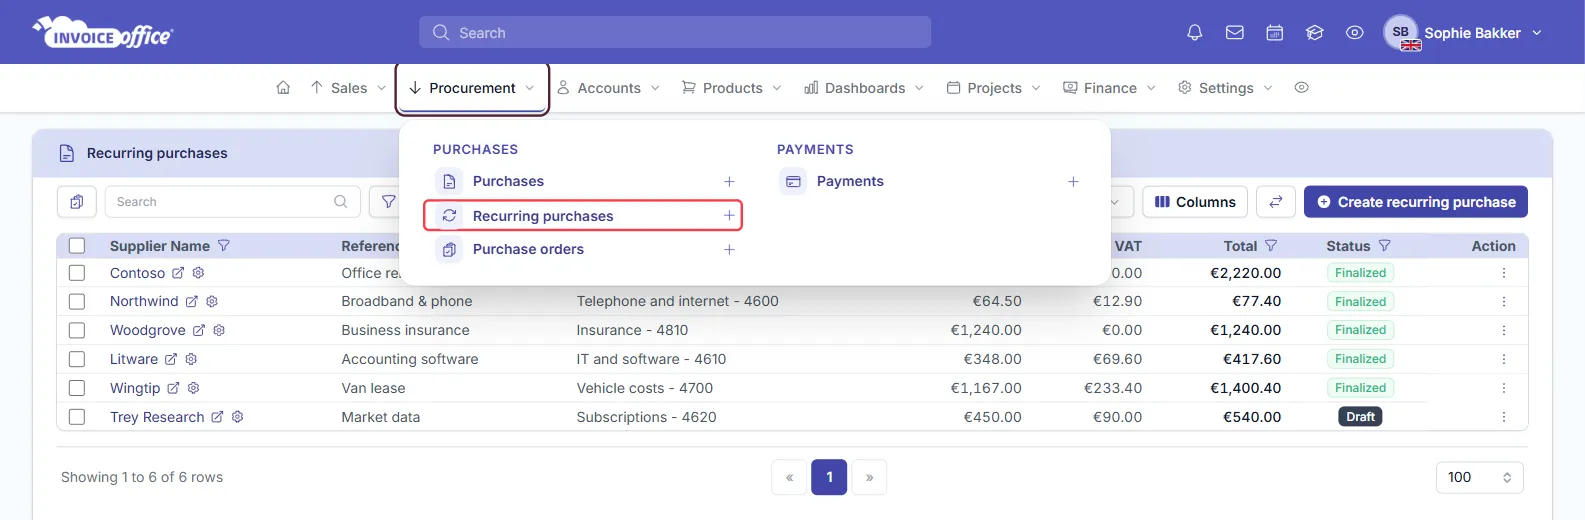Open the mail envelope icon in header
Viewport: 1585px width, 520px height.
(1235, 33)
